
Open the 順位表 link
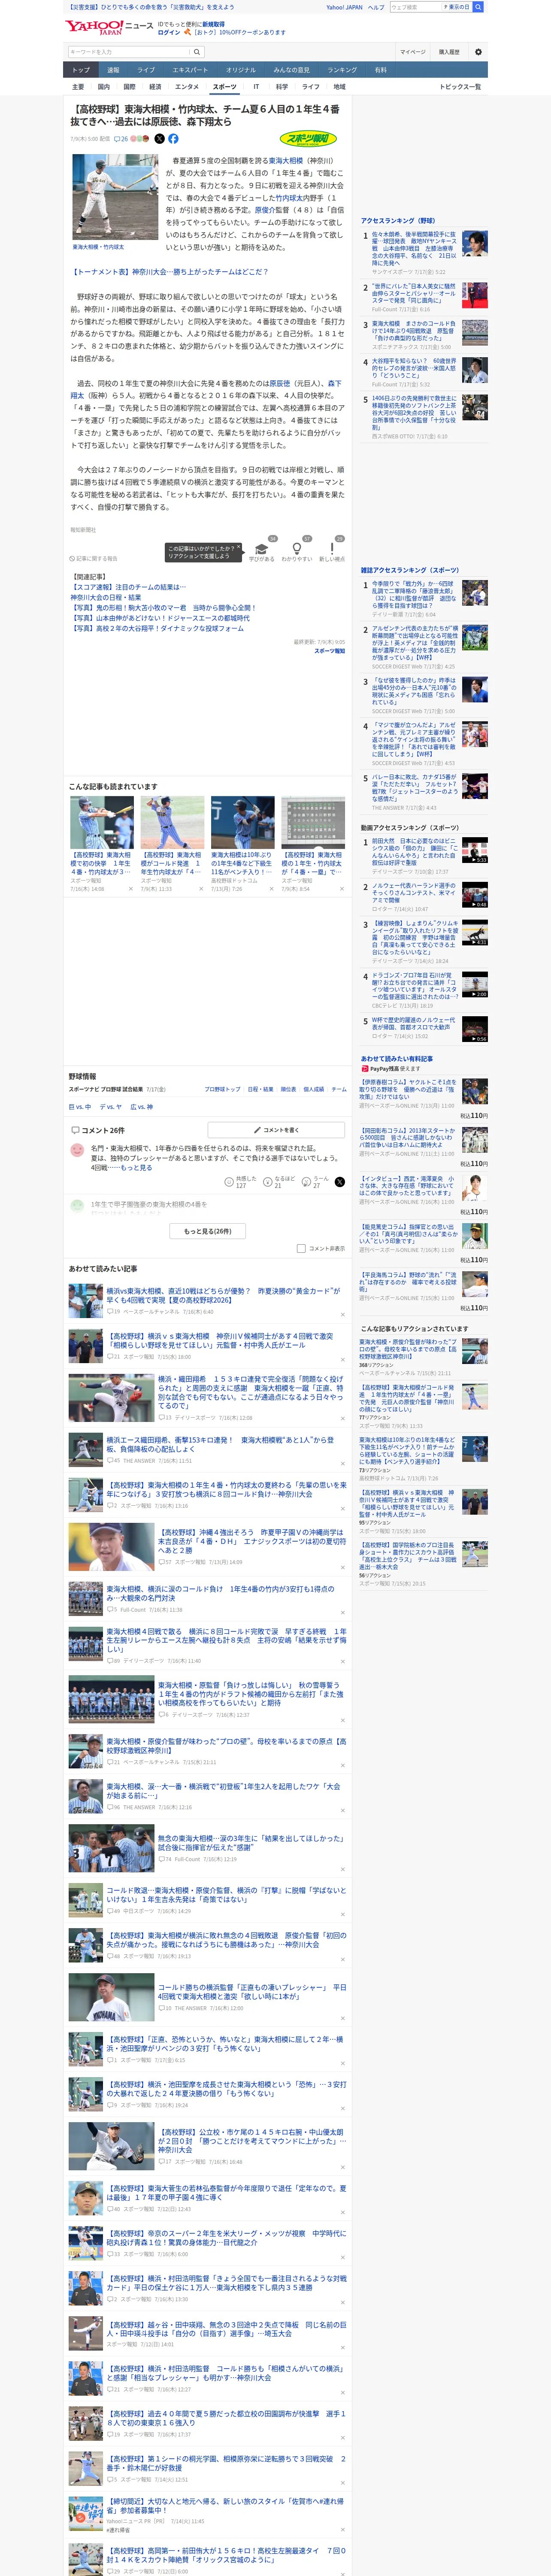point(288,1089)
